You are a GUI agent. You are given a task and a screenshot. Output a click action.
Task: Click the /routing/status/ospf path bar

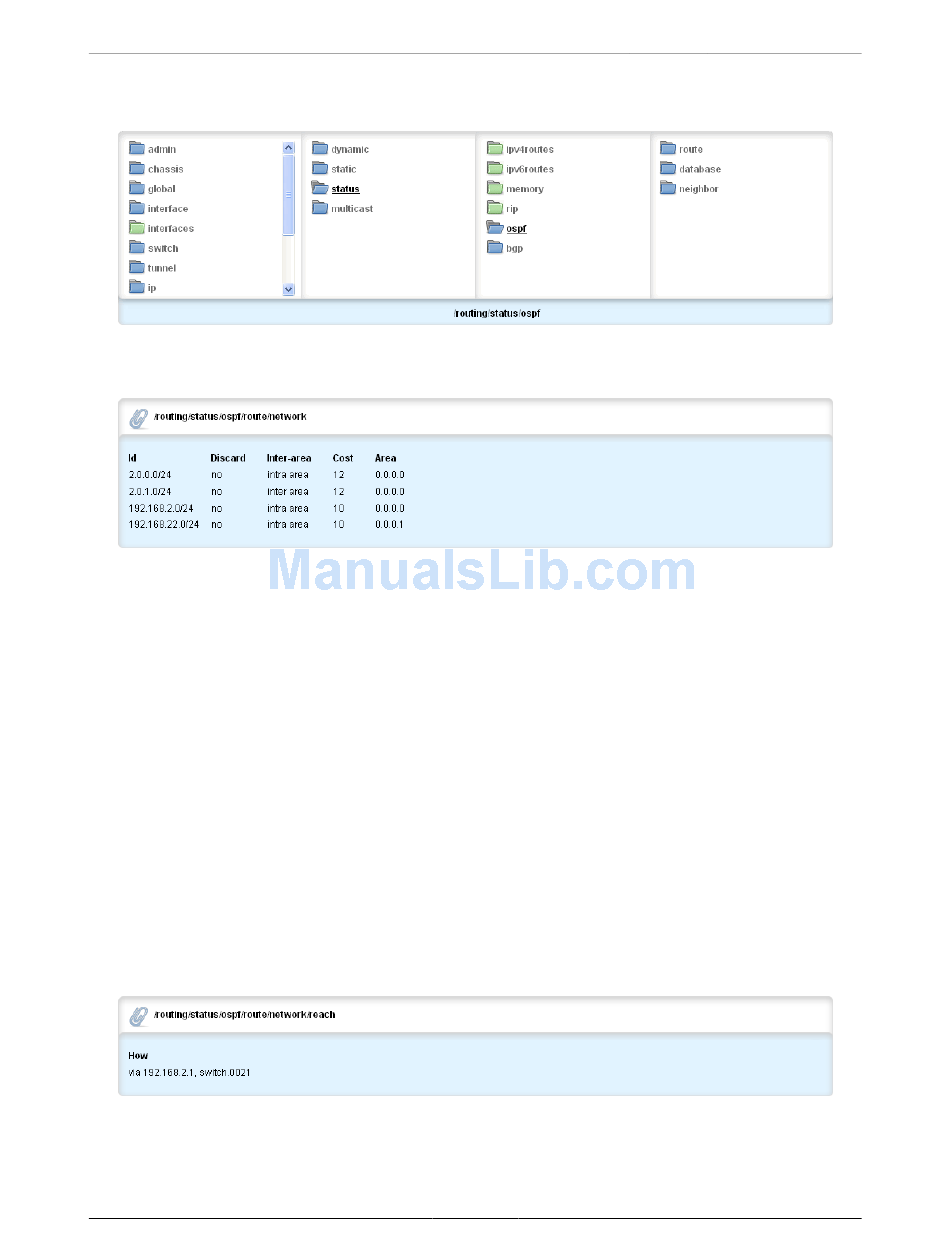475,313
